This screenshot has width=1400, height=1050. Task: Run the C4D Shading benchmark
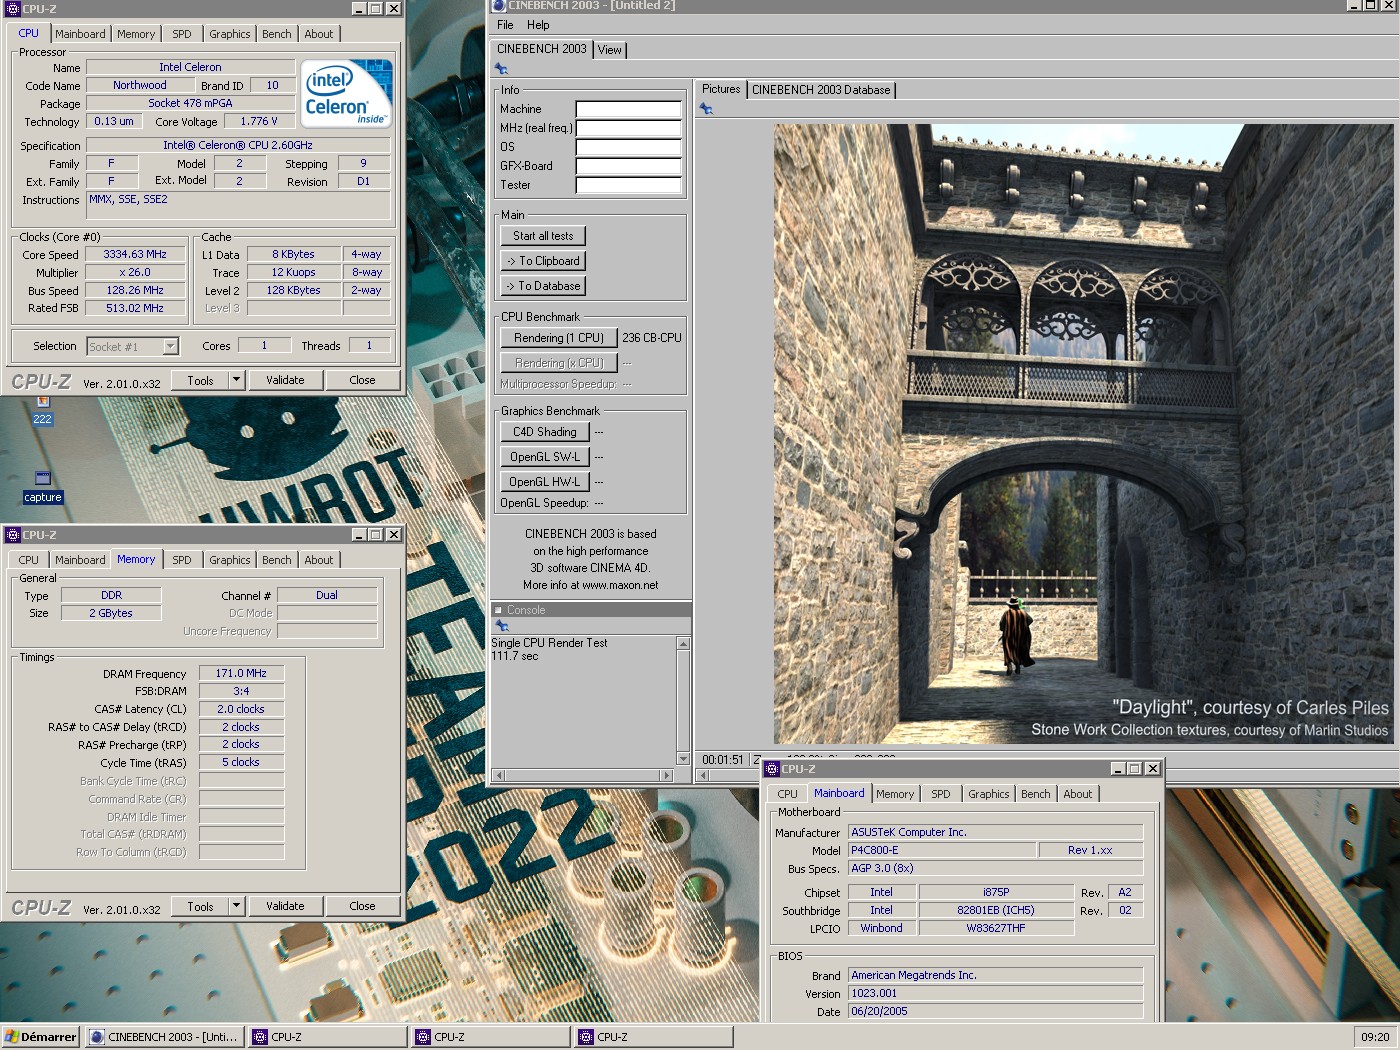545,432
